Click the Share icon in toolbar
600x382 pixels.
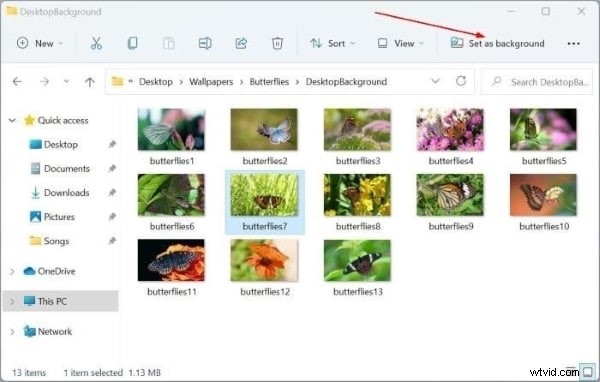click(241, 43)
